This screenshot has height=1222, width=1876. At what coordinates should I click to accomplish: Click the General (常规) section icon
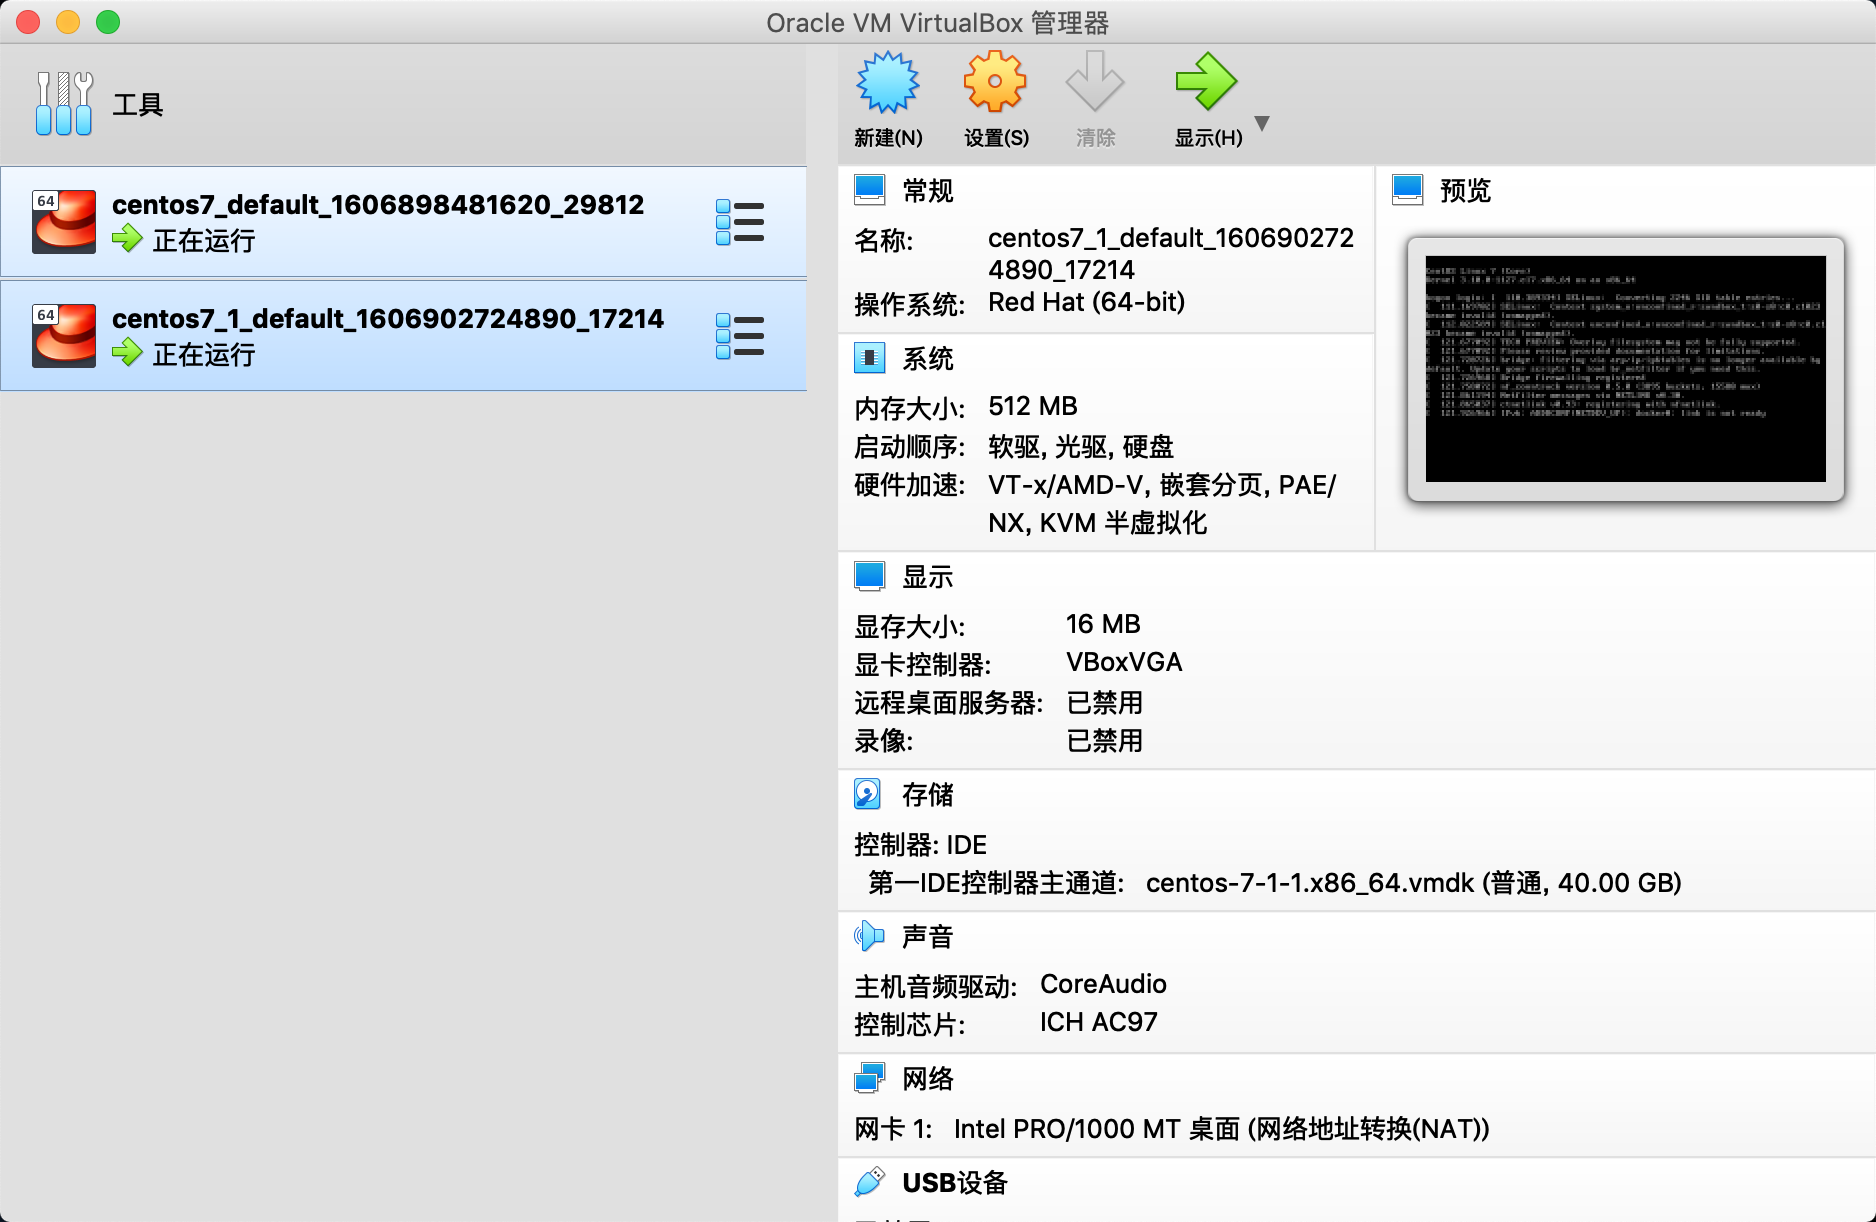(870, 190)
